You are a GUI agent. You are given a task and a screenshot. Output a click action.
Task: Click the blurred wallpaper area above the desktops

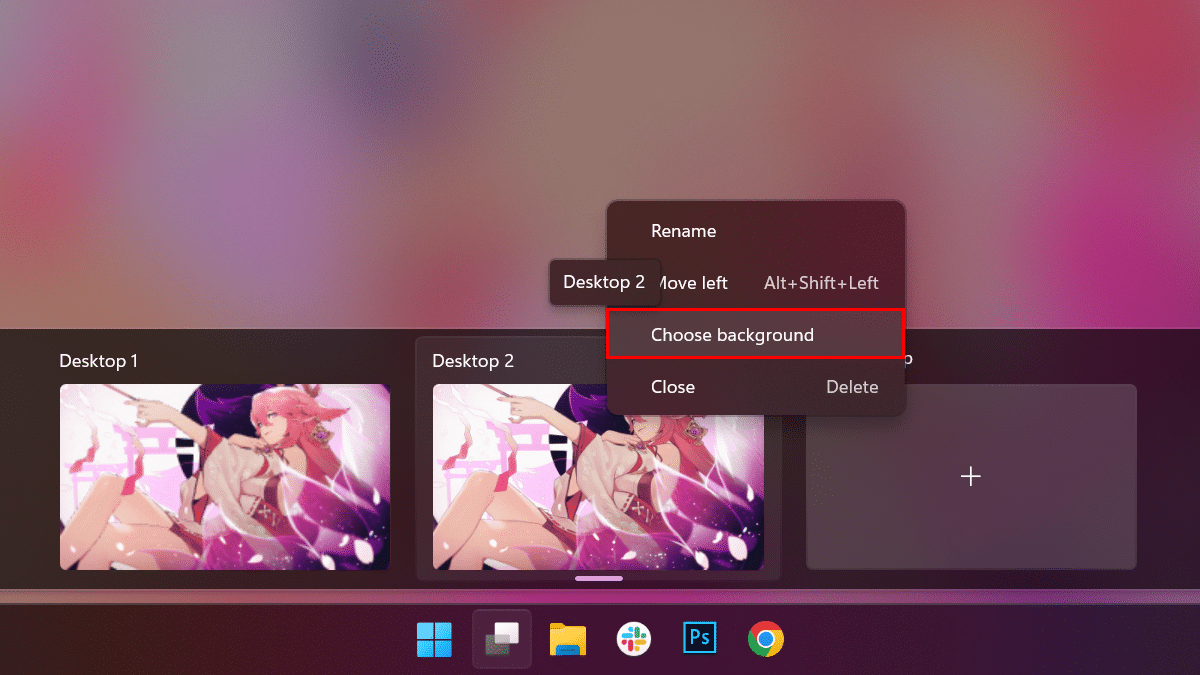300,150
